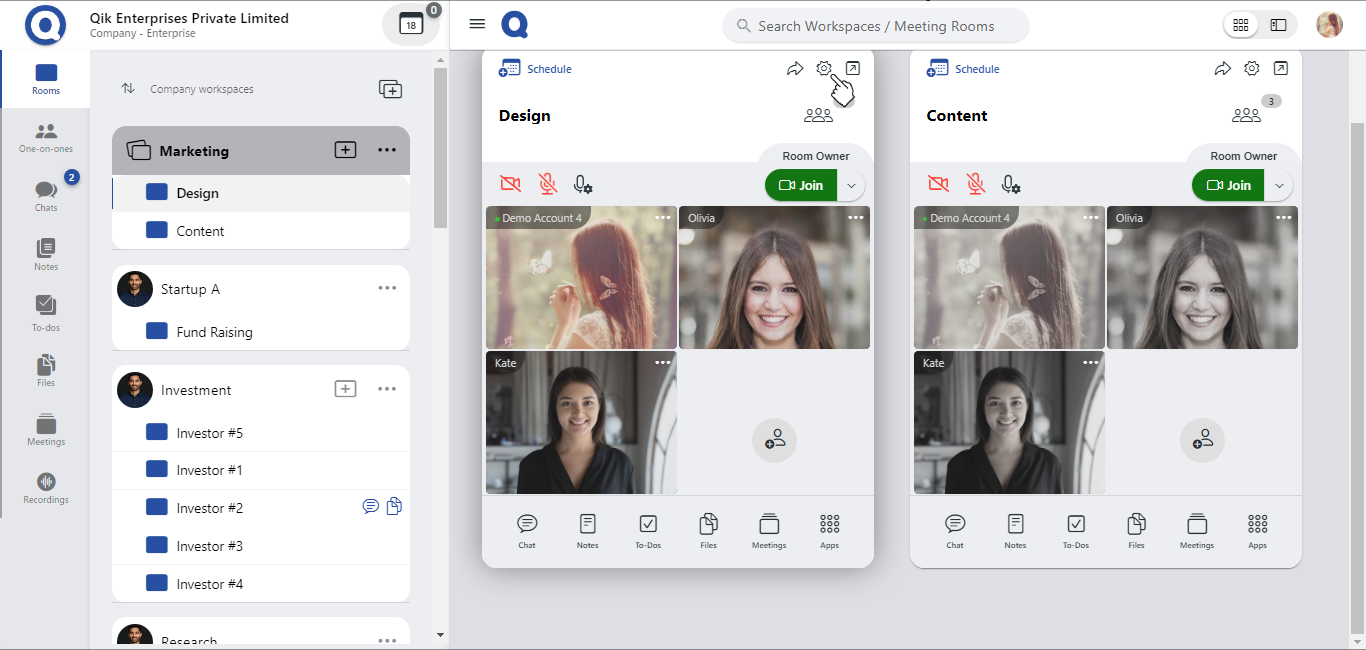Click Search Workspaces / Meeting Rooms field
Screen dimensions: 1366x650
[875, 26]
